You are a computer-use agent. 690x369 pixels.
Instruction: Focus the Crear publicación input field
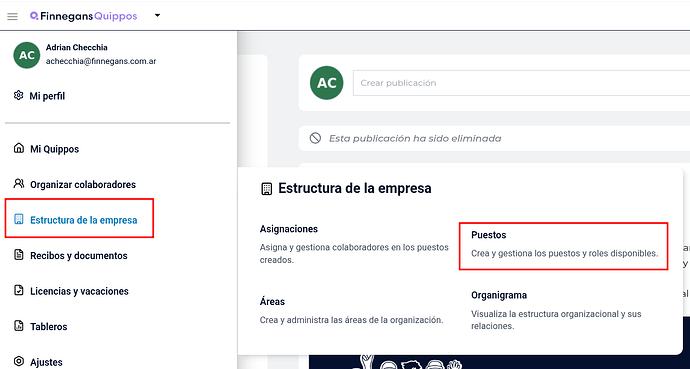521,83
